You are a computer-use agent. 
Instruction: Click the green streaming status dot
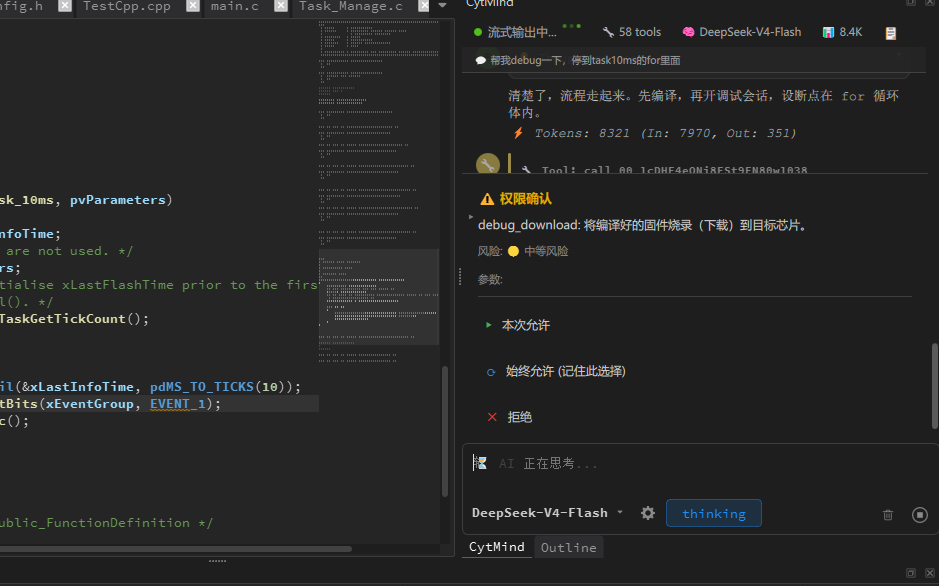(x=478, y=32)
